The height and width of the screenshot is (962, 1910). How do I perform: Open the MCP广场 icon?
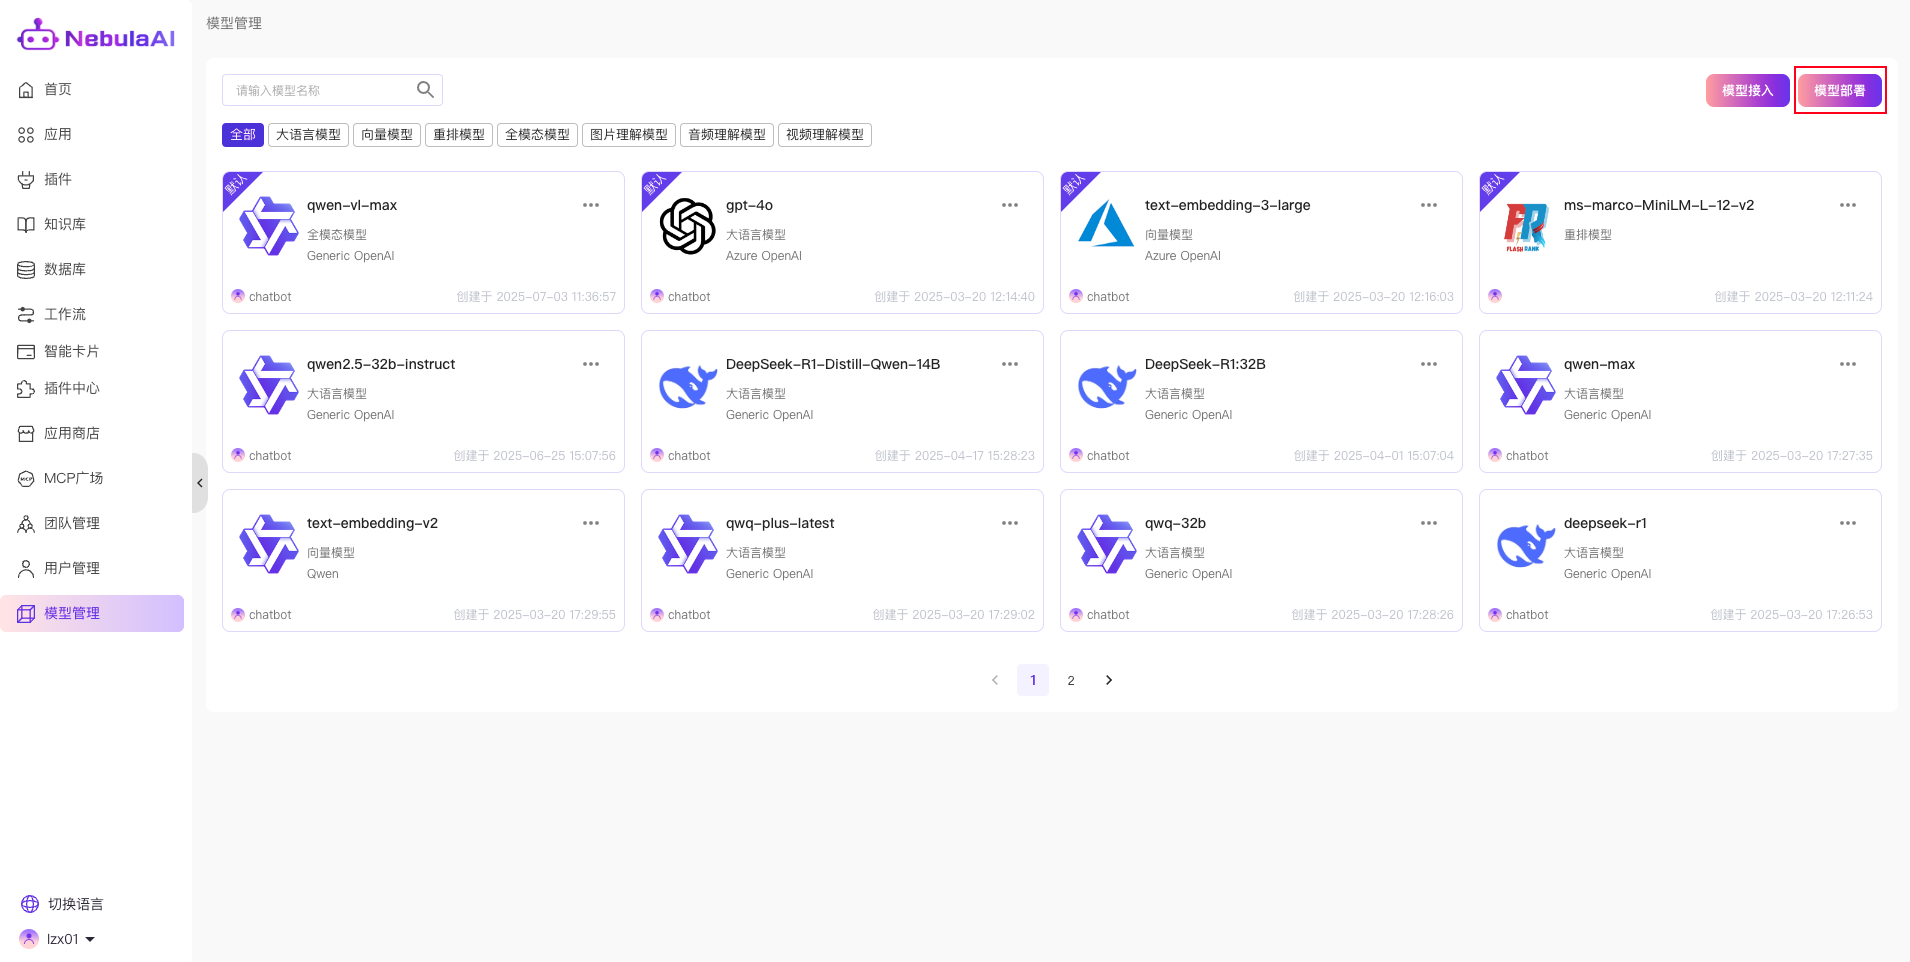[x=26, y=479]
